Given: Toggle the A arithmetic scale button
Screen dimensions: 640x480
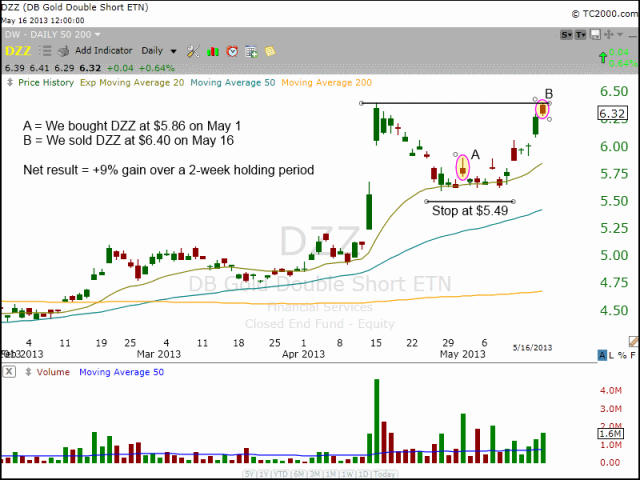Looking at the screenshot, I should 602,356.
